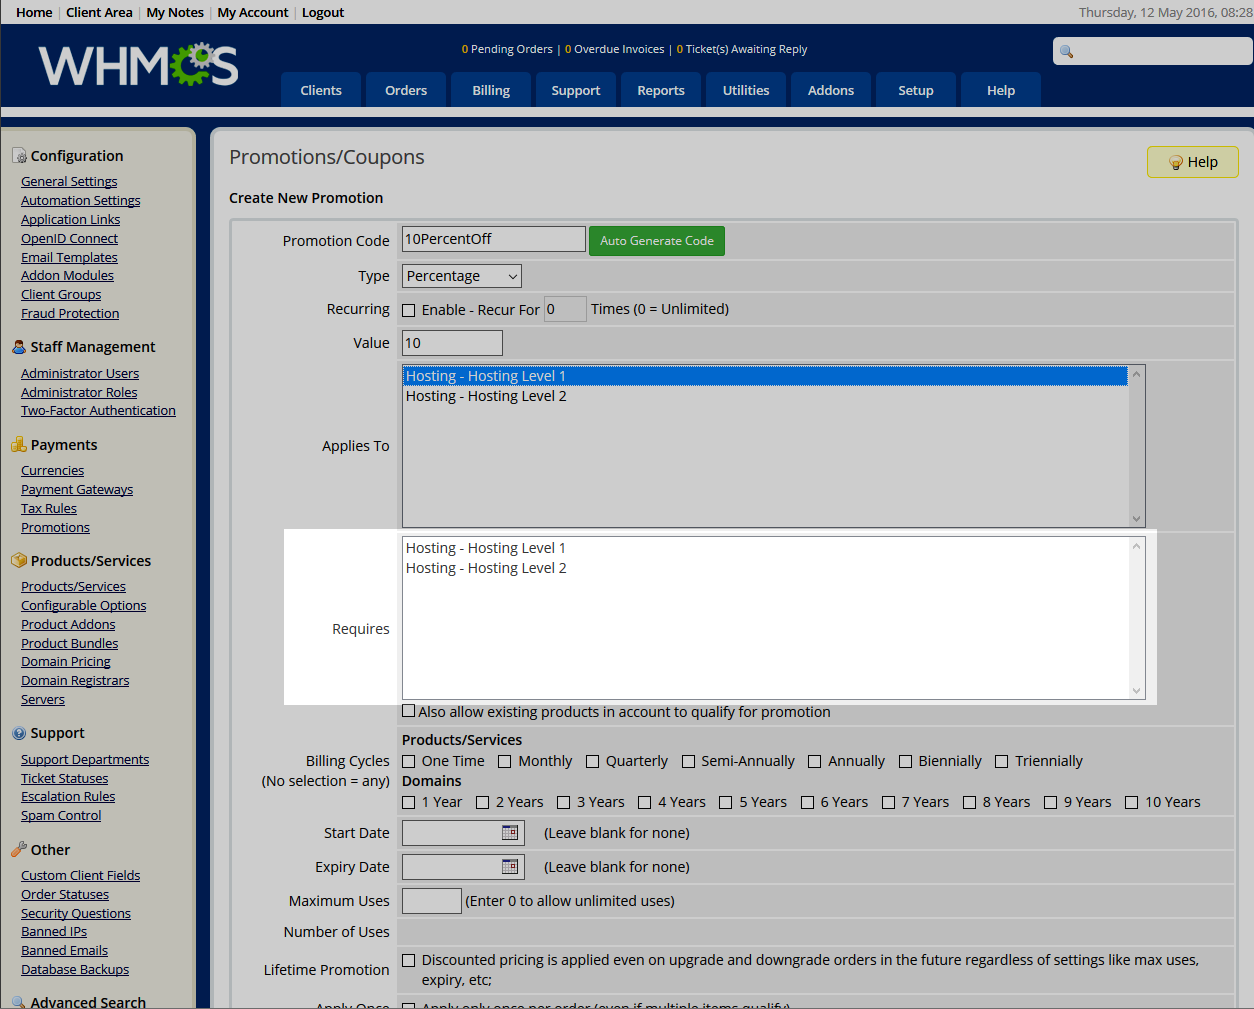The image size is (1254, 1009).
Task: Click the search magnifier icon
Action: click(x=1067, y=52)
